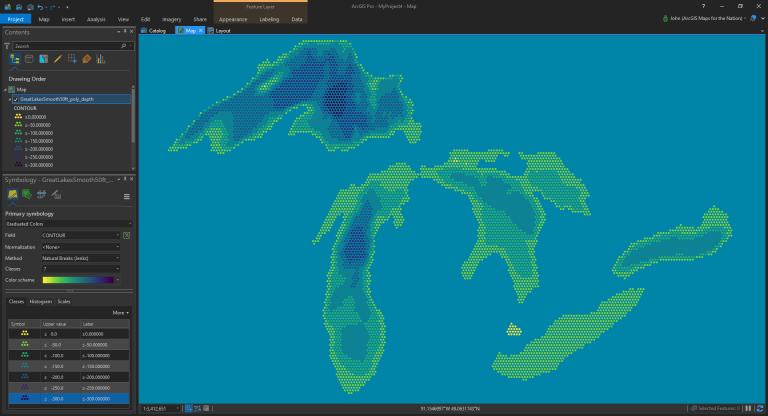Switch to the Scales tab in Symbology
Image resolution: width=768 pixels, height=416 pixels.
[64, 302]
